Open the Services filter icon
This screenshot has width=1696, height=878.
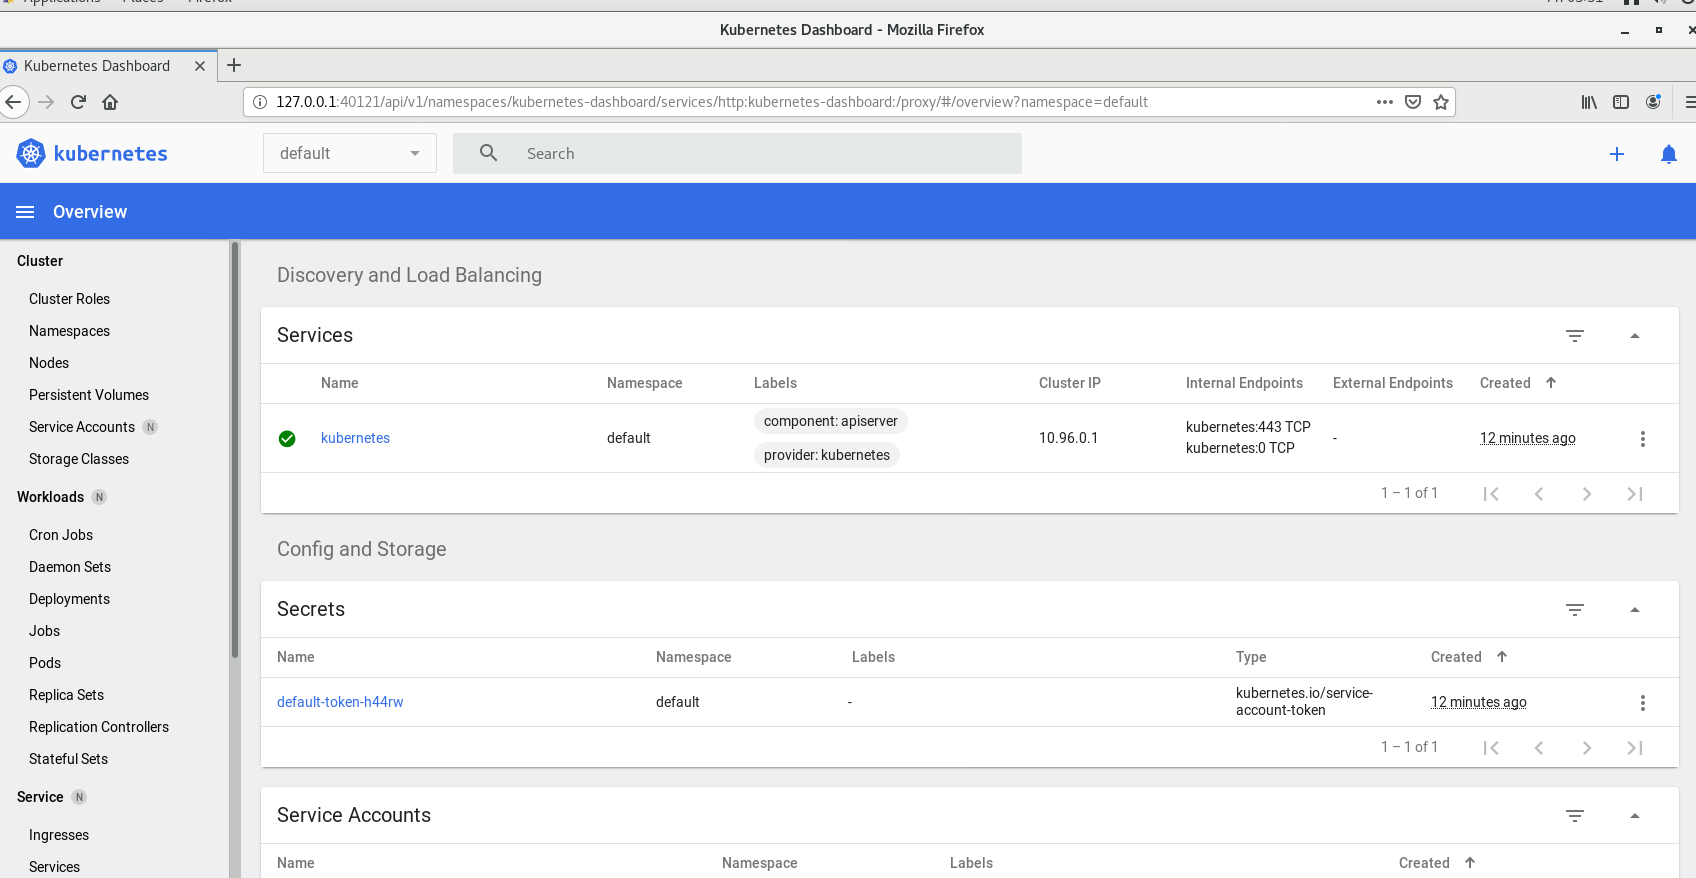tap(1575, 336)
